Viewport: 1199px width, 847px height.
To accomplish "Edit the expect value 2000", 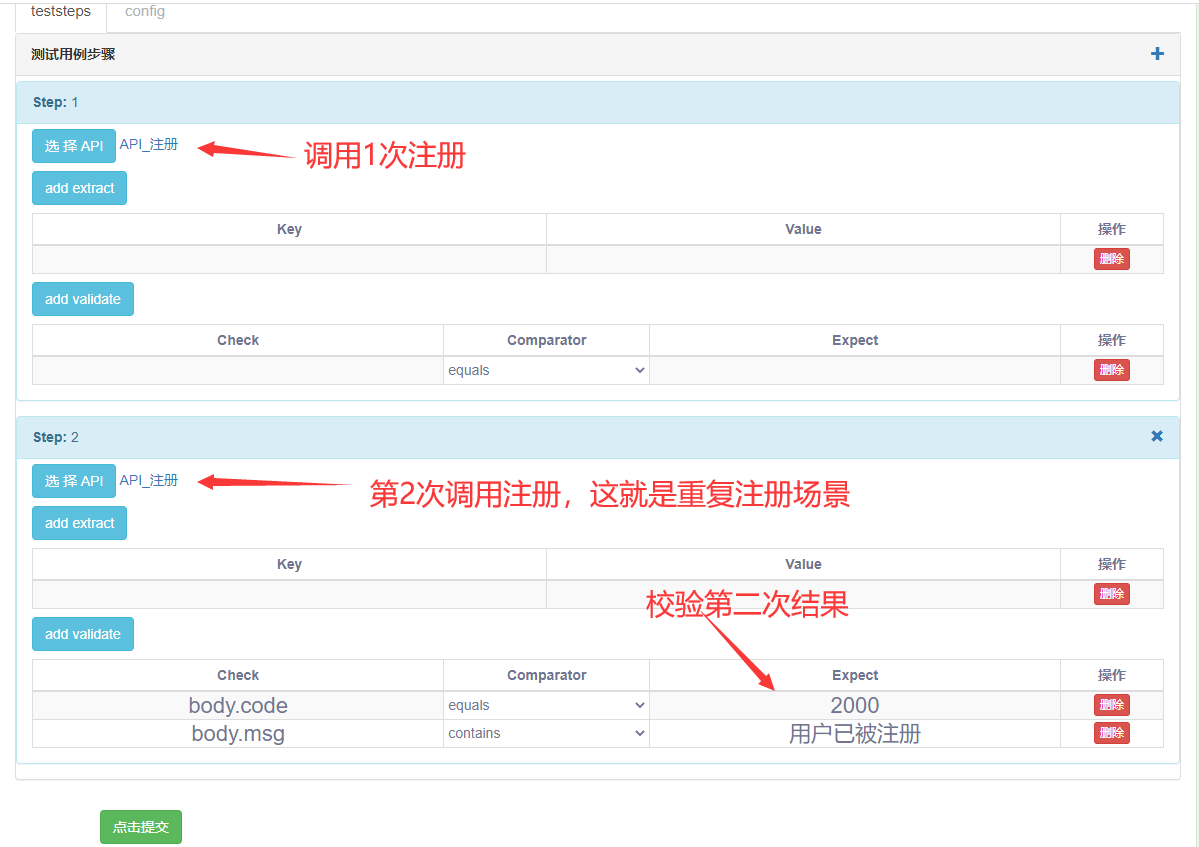I will 855,705.
